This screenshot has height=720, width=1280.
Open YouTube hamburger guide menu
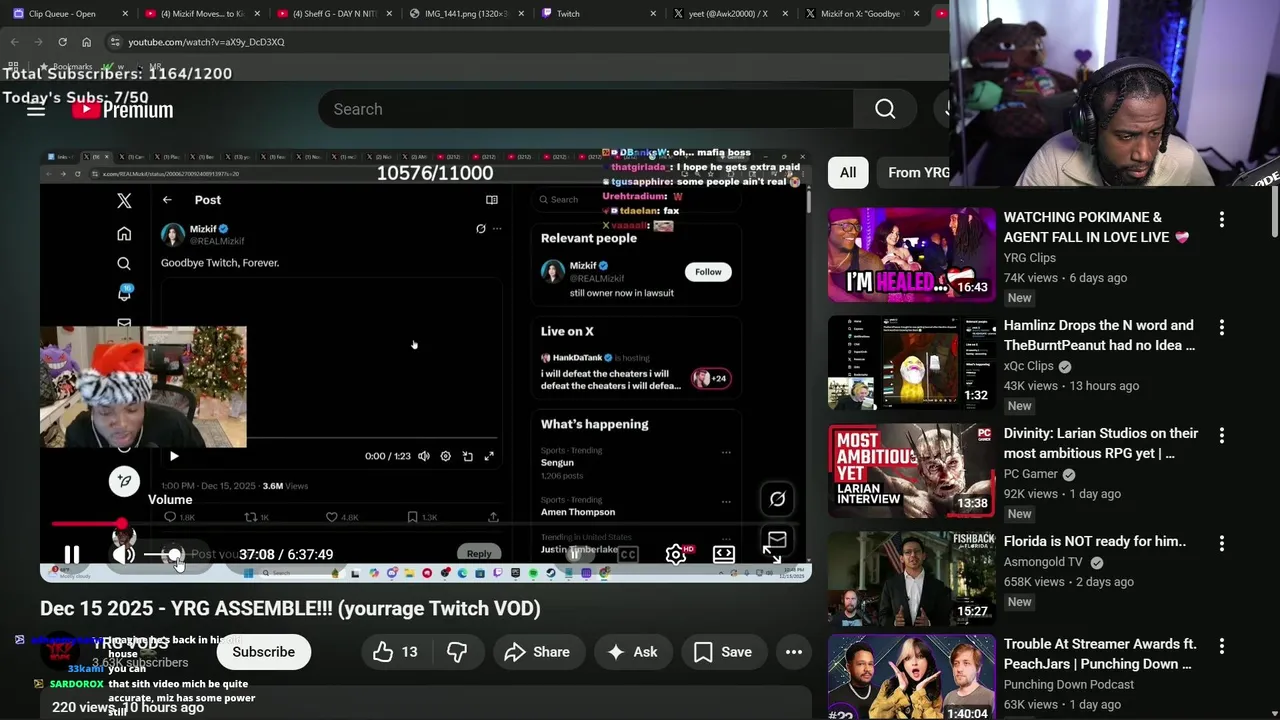(x=36, y=109)
